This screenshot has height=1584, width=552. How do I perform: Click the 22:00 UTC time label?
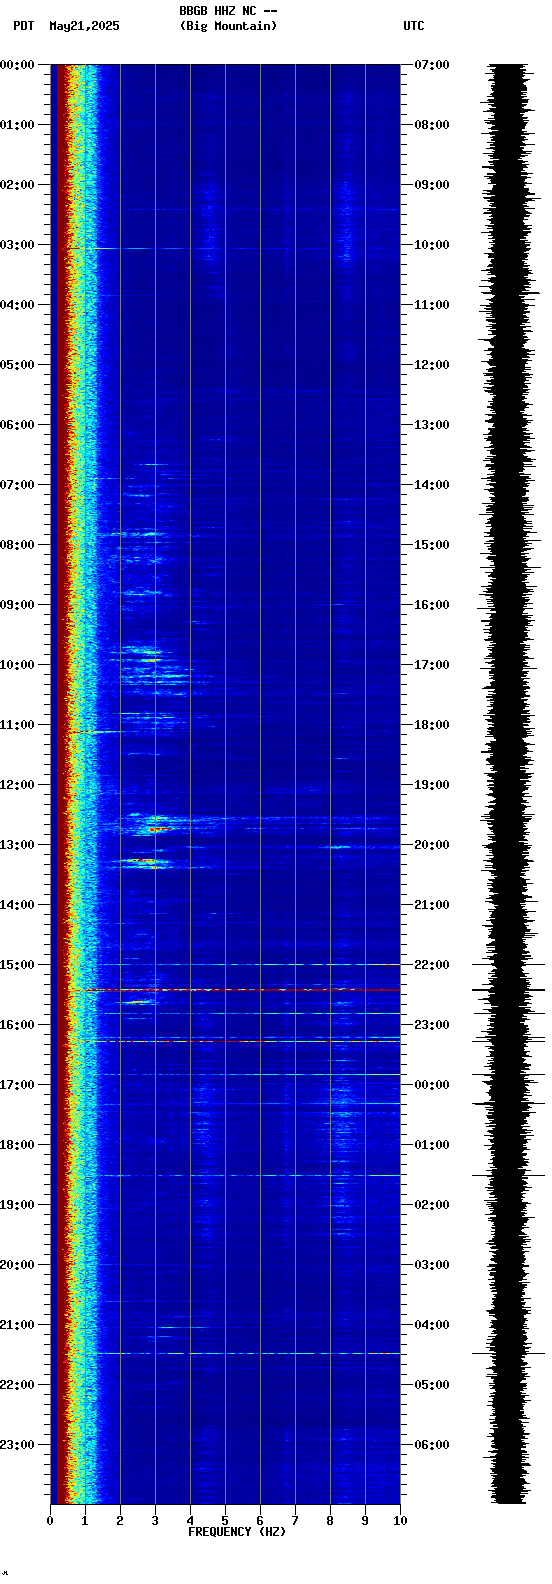click(x=432, y=965)
